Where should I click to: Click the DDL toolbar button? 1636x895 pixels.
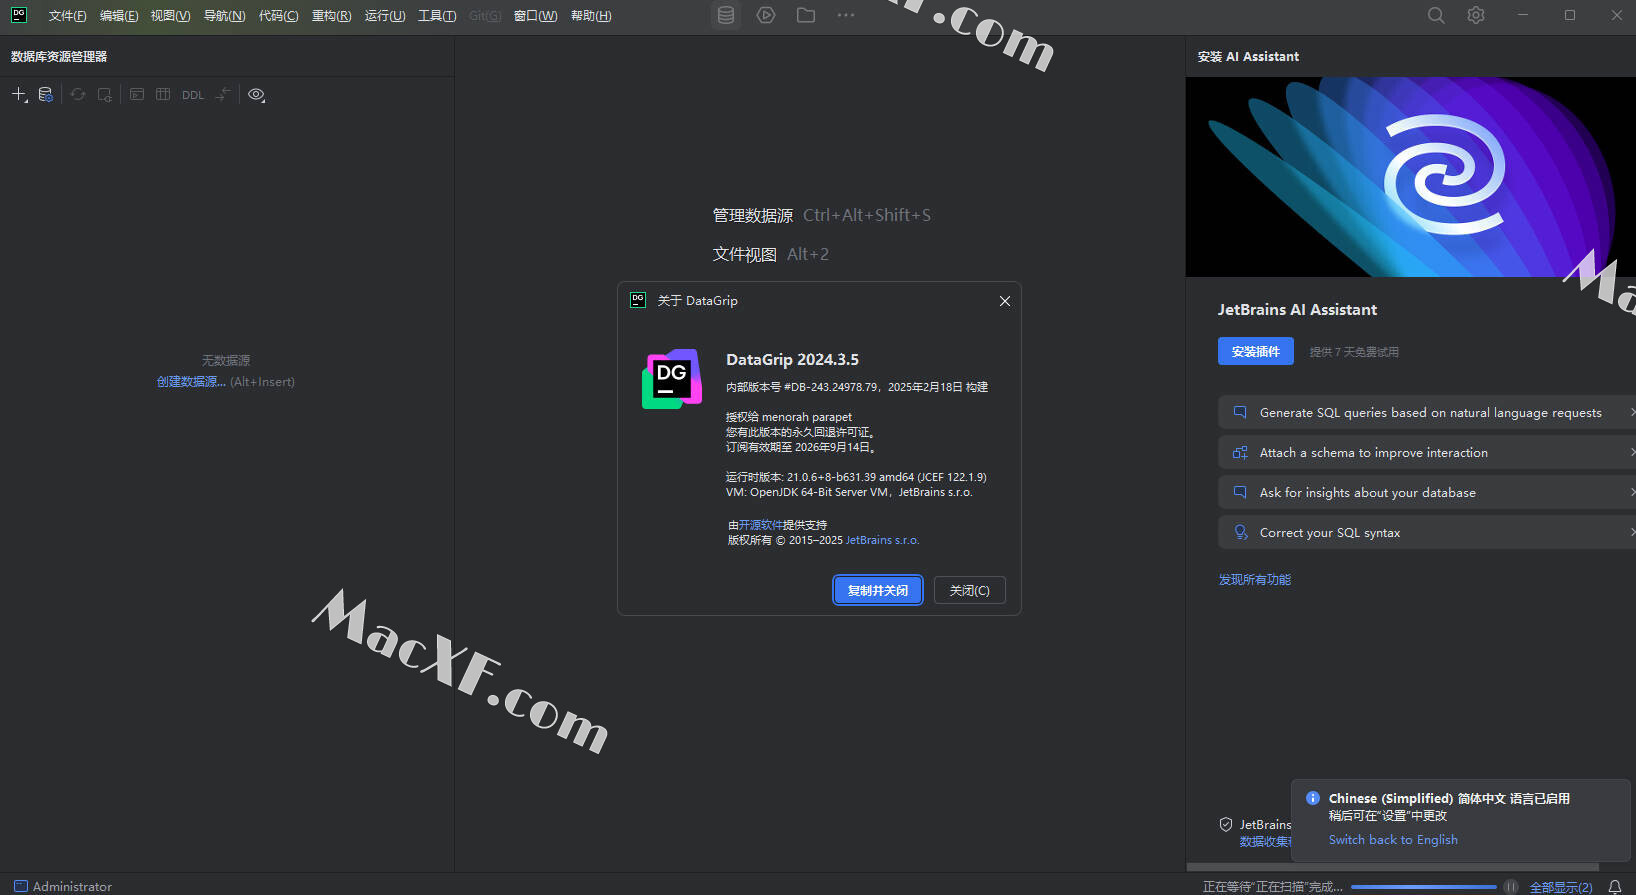click(193, 95)
